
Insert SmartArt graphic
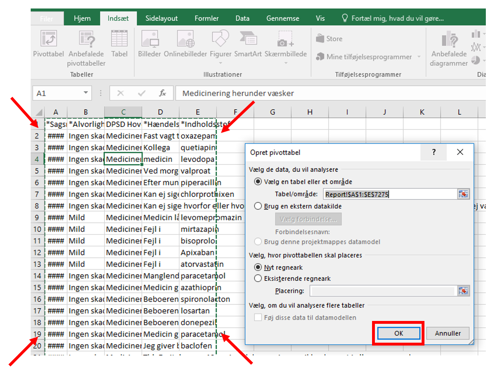(248, 44)
